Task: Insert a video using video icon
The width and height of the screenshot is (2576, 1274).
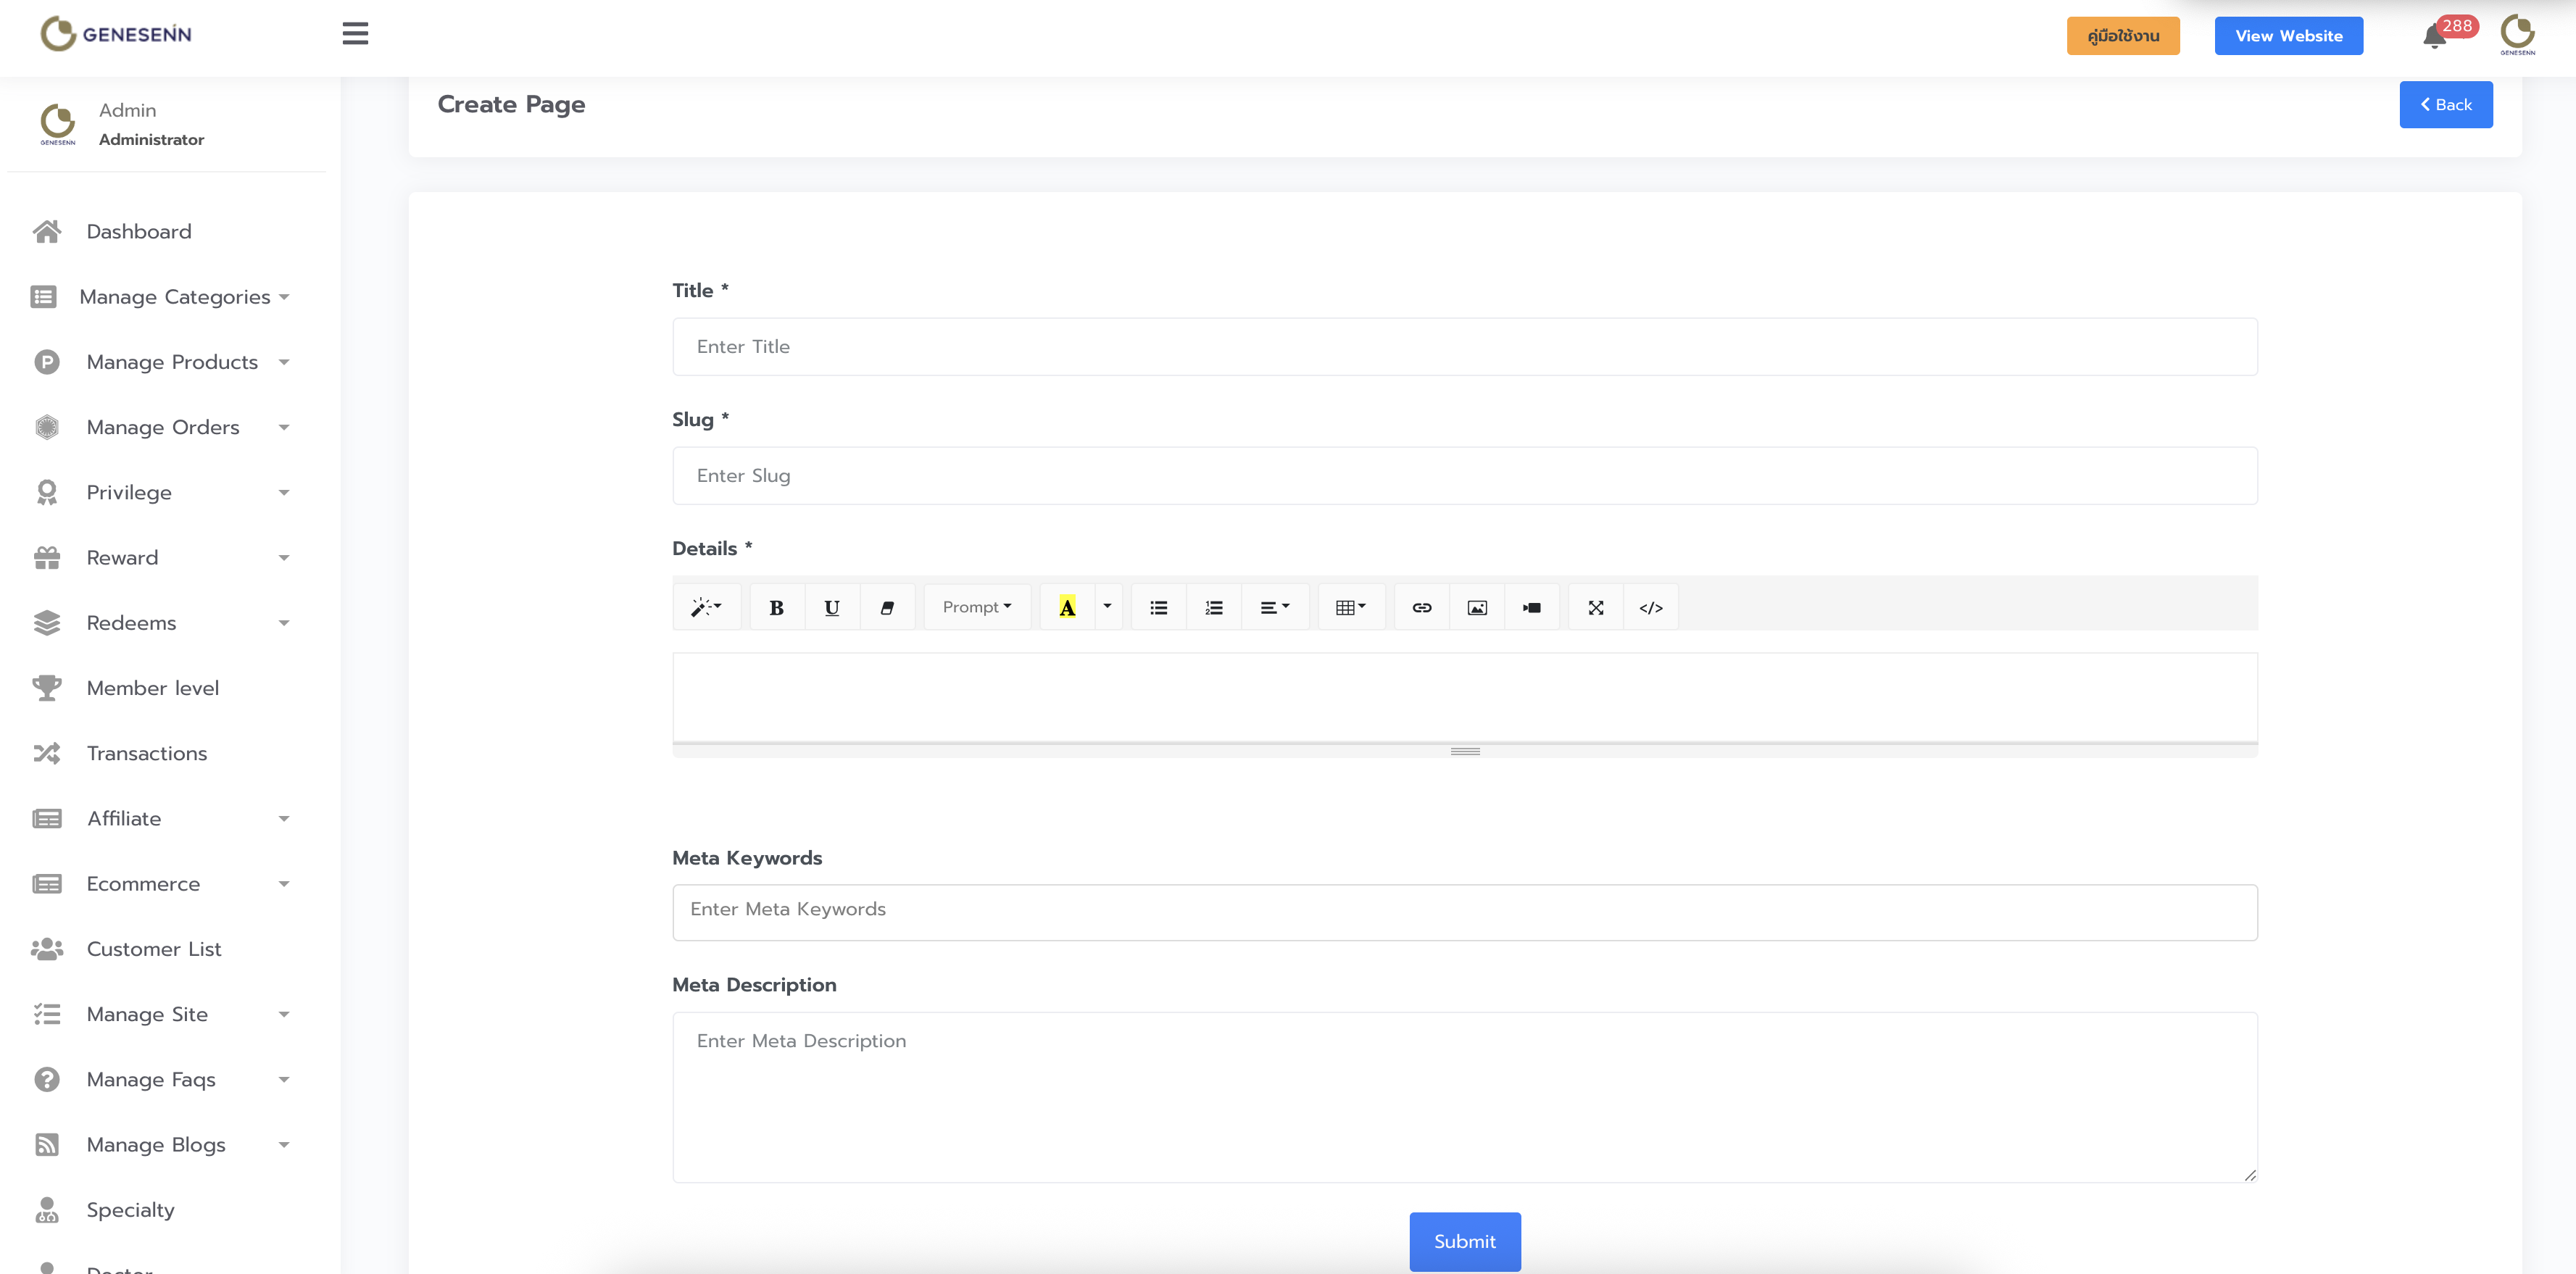Action: [x=1531, y=607]
